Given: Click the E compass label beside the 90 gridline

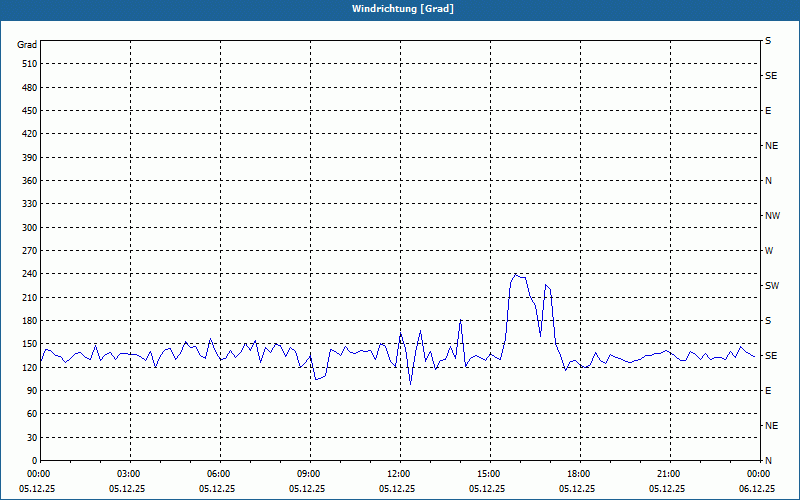Looking at the screenshot, I should pos(768,391).
